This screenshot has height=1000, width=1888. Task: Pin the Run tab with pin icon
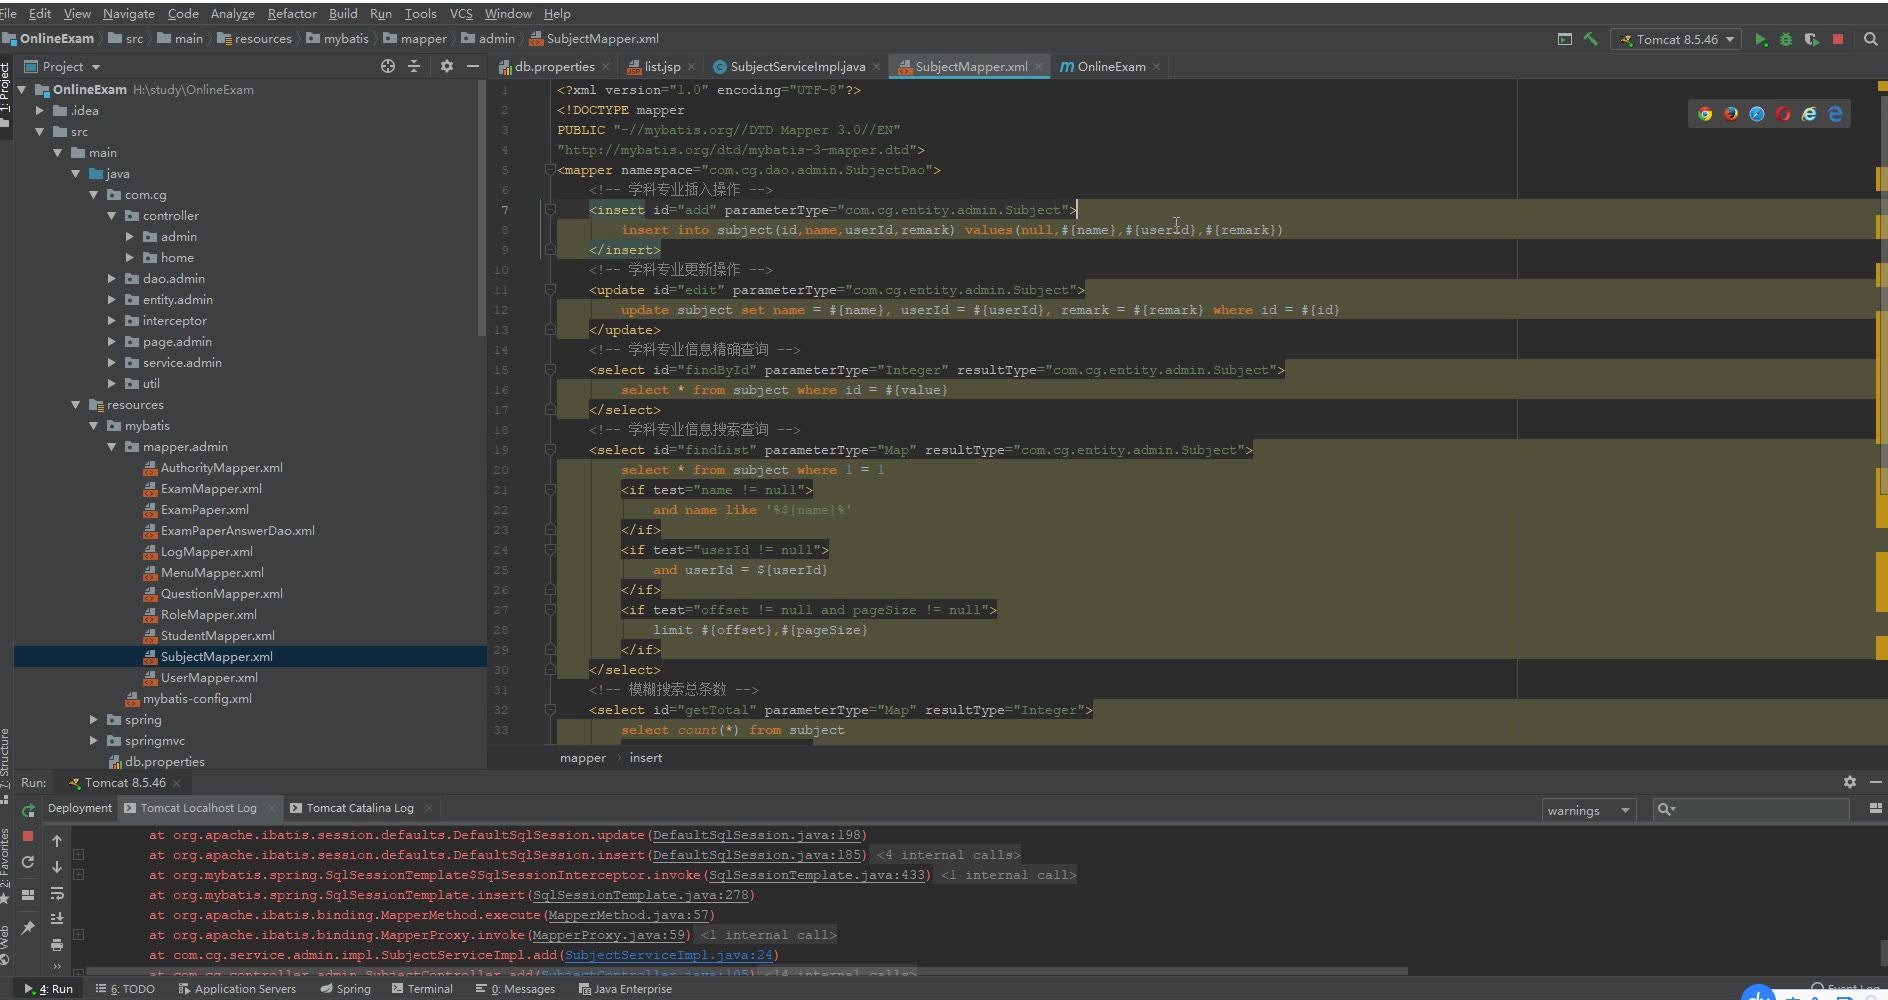click(28, 928)
